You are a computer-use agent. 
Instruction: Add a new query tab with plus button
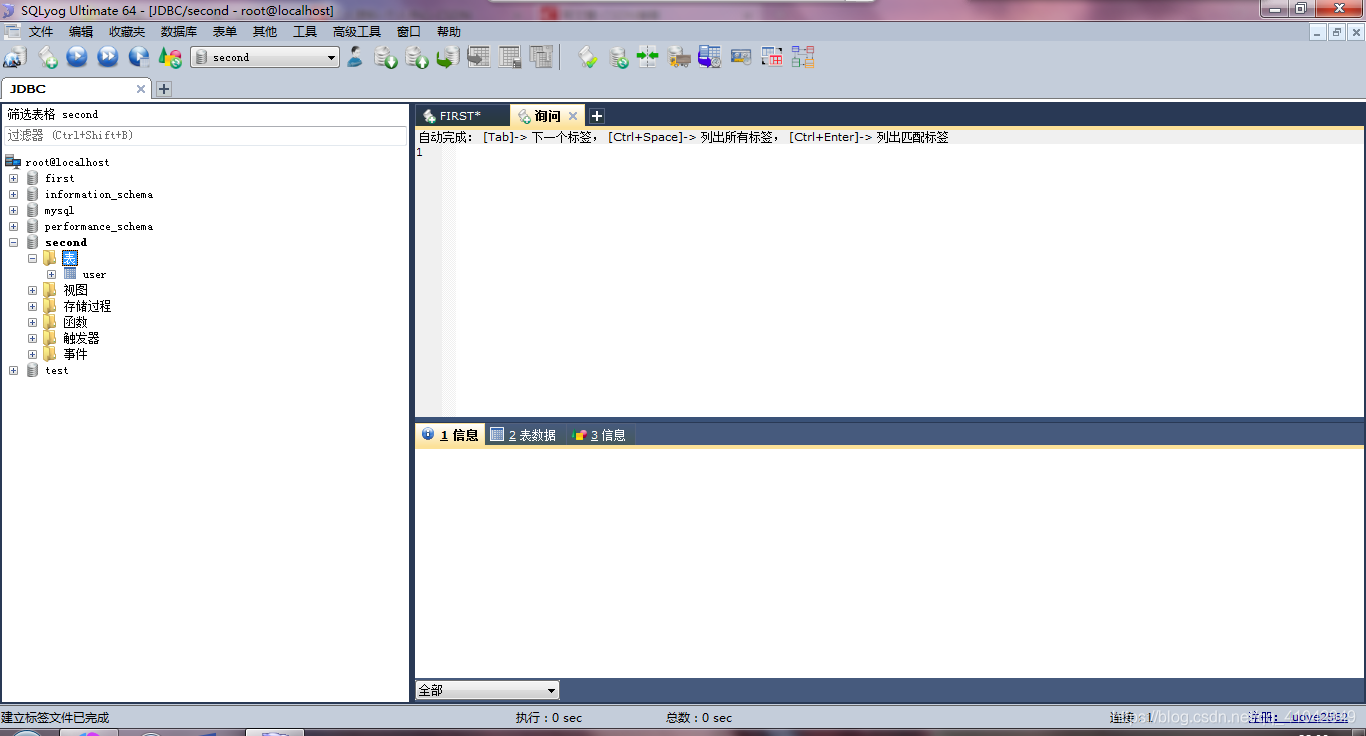(596, 116)
